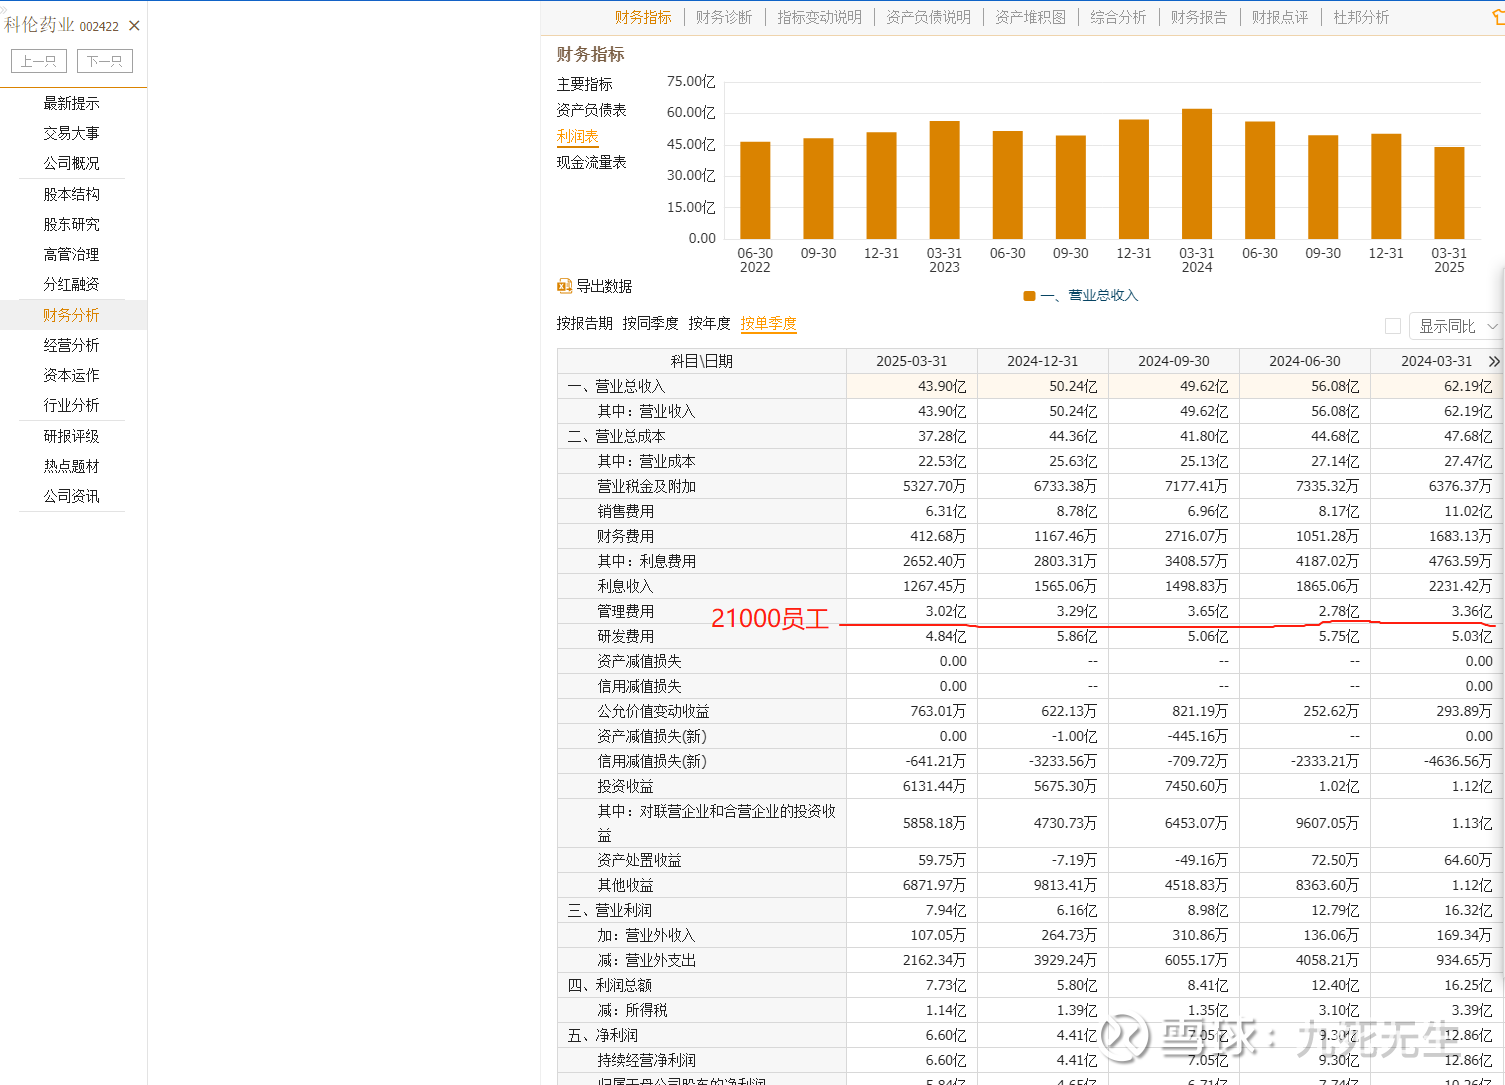Click the 2024-09-30 column header
Viewport: 1505px width, 1085px height.
point(1173,361)
